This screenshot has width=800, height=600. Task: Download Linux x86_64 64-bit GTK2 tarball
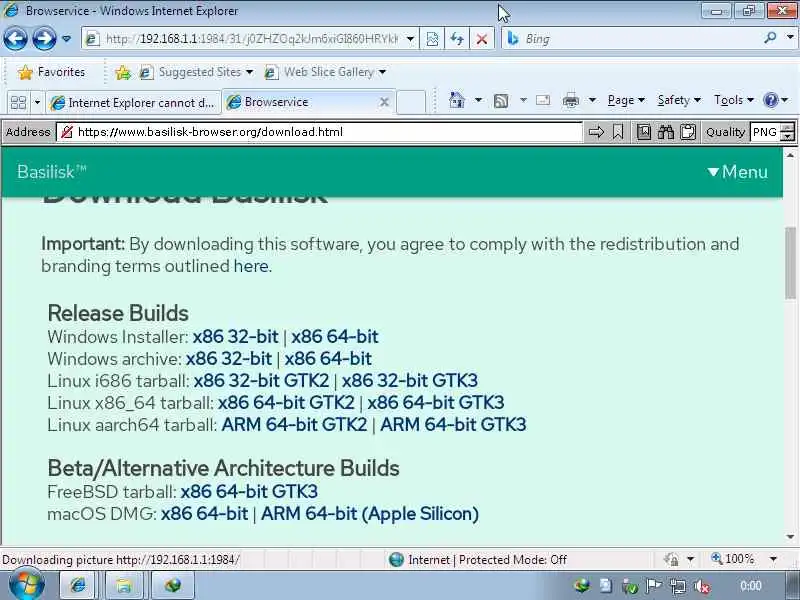tap(286, 403)
